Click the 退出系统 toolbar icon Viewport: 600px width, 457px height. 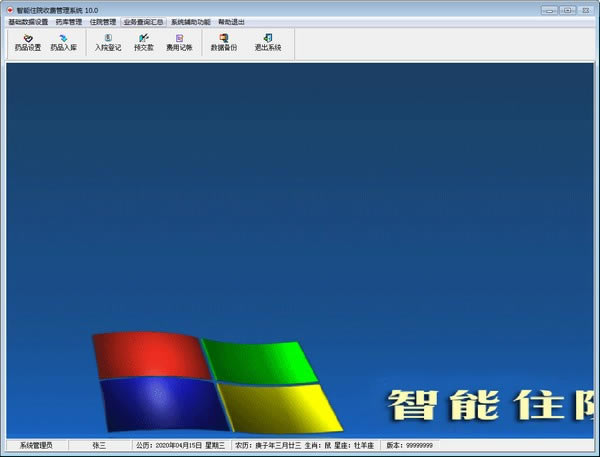tap(268, 43)
